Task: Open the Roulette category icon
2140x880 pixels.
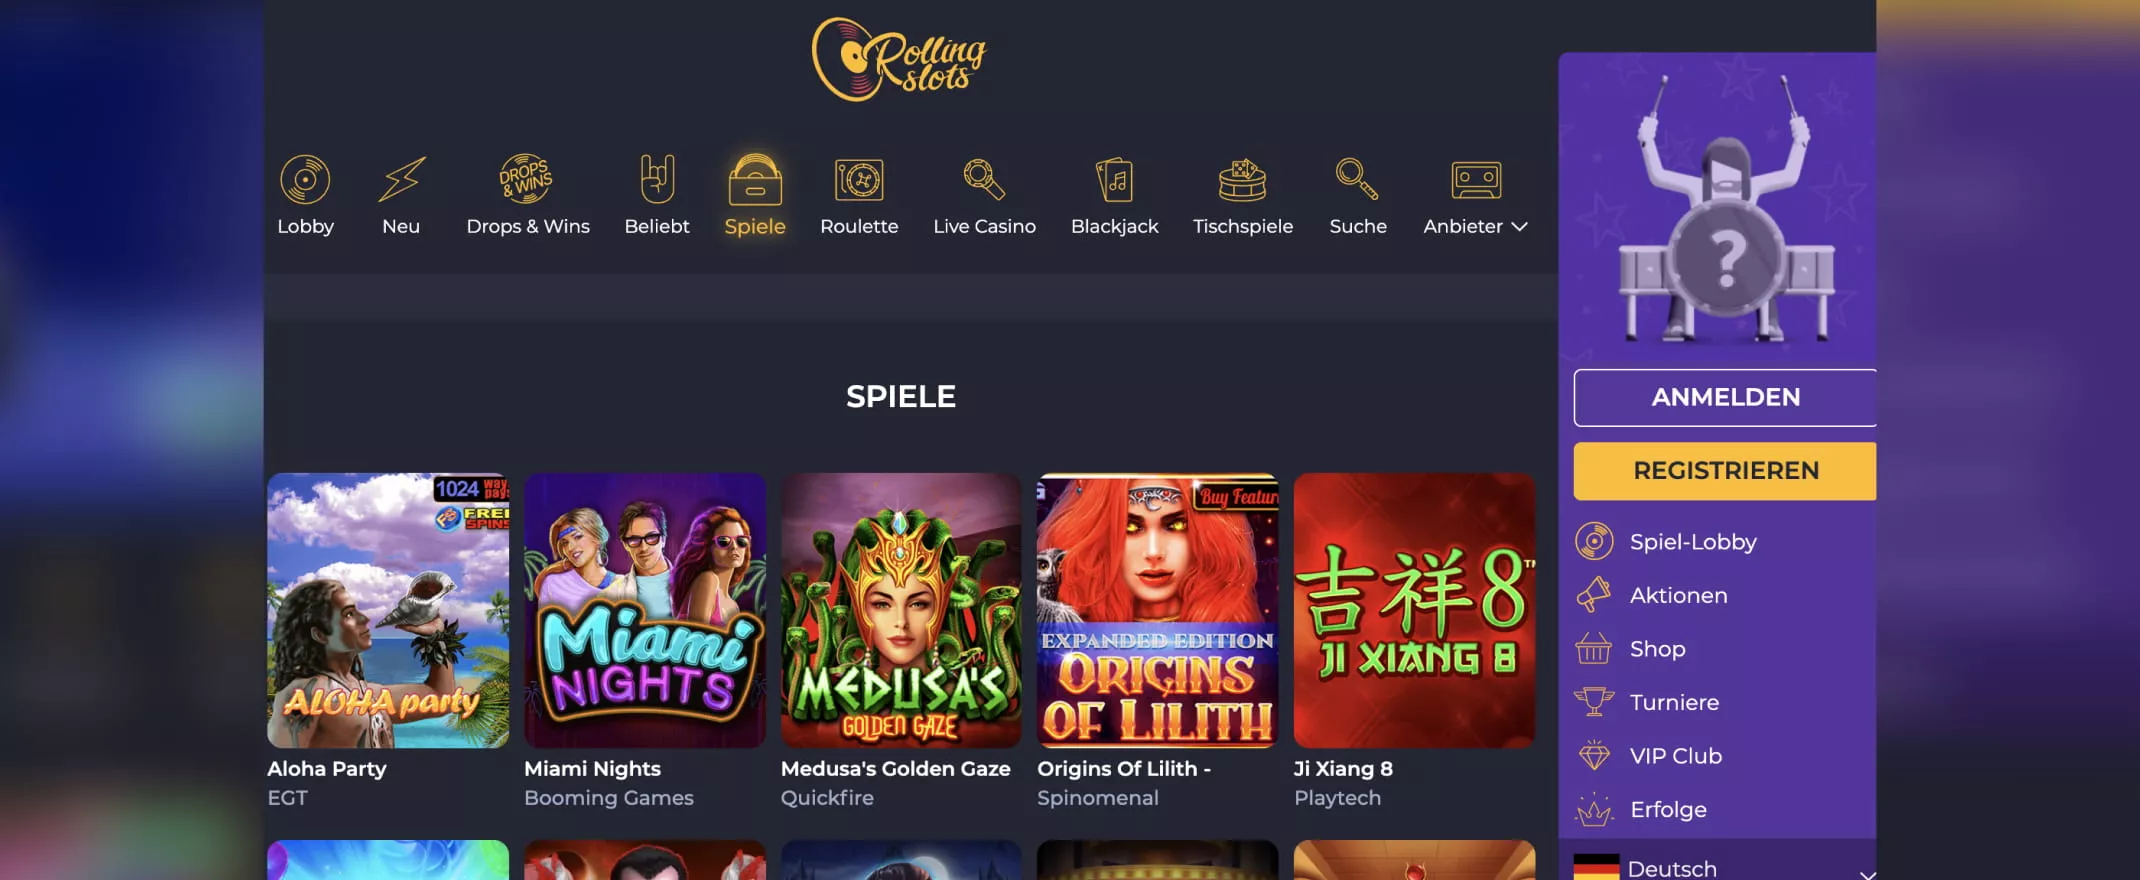Action: pyautogui.click(x=859, y=181)
